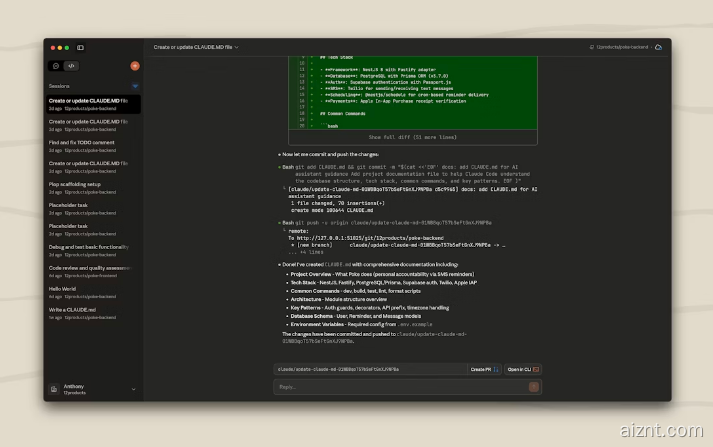
Task: Click the branch name field beside Create PR
Action: click(x=370, y=369)
